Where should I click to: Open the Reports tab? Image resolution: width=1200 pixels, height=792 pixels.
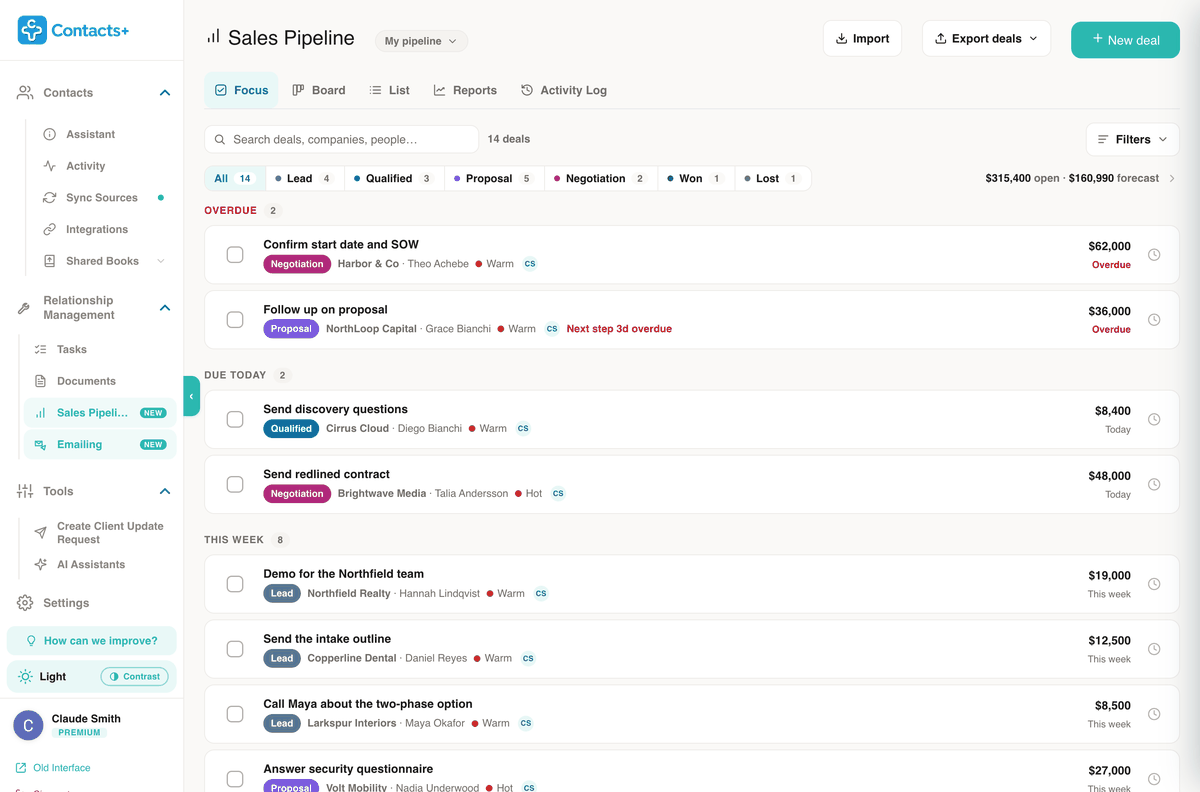(x=465, y=90)
